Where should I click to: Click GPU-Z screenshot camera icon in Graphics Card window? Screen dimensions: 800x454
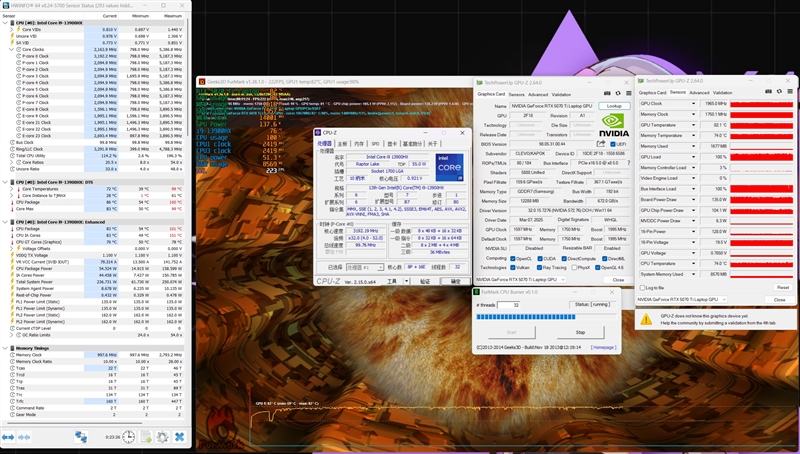(x=607, y=94)
